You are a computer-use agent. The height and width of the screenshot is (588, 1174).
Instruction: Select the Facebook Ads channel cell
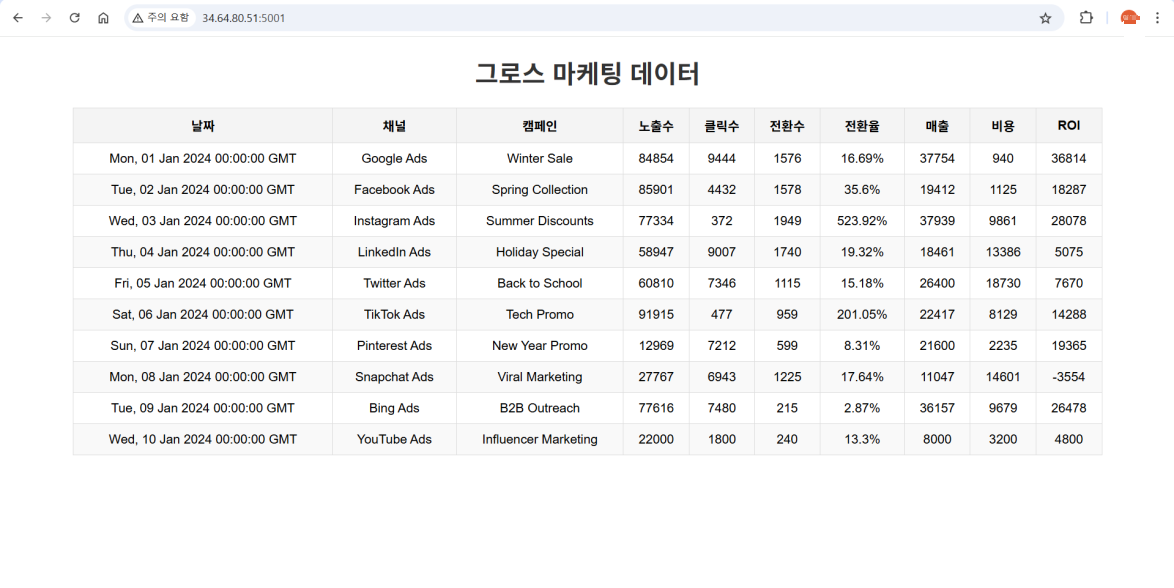395,190
